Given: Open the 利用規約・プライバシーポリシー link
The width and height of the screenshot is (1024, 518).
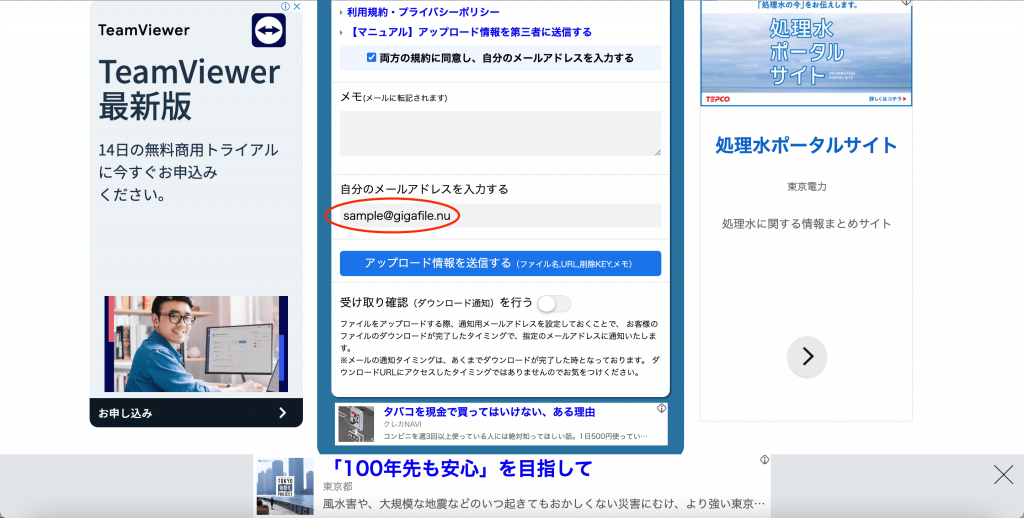Looking at the screenshot, I should coord(423,12).
